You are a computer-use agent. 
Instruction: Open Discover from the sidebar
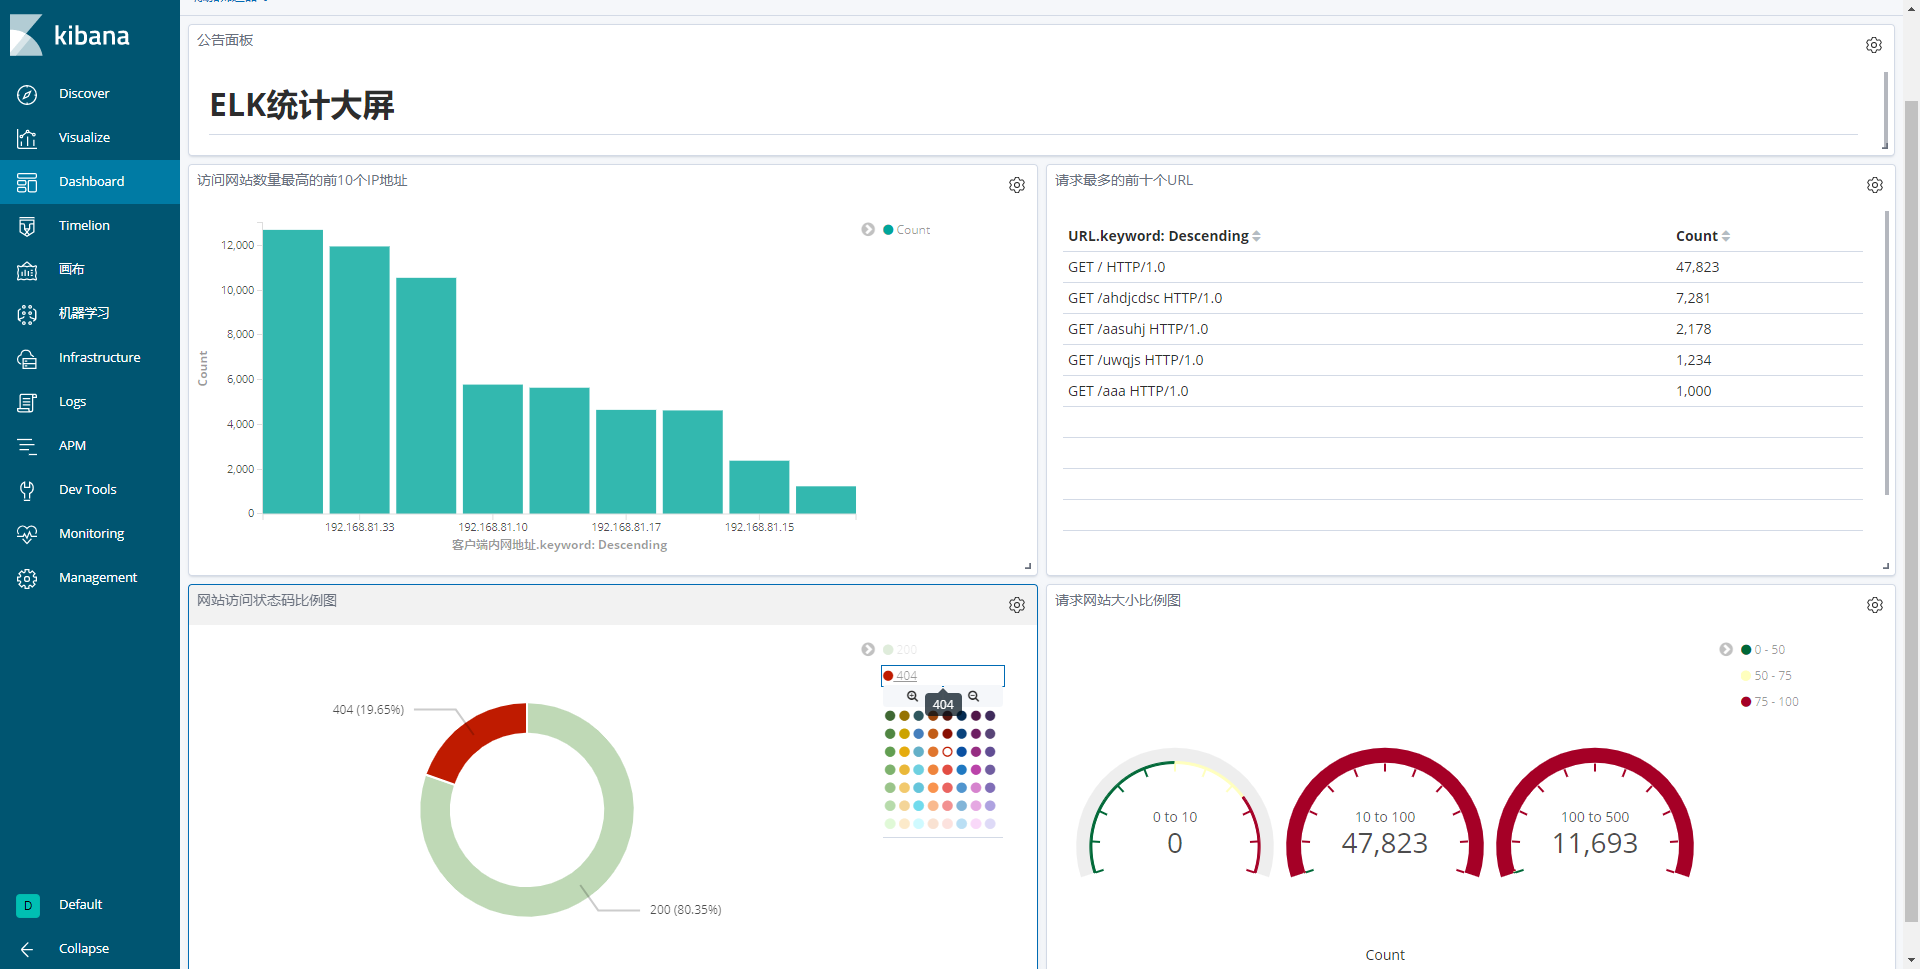click(84, 94)
